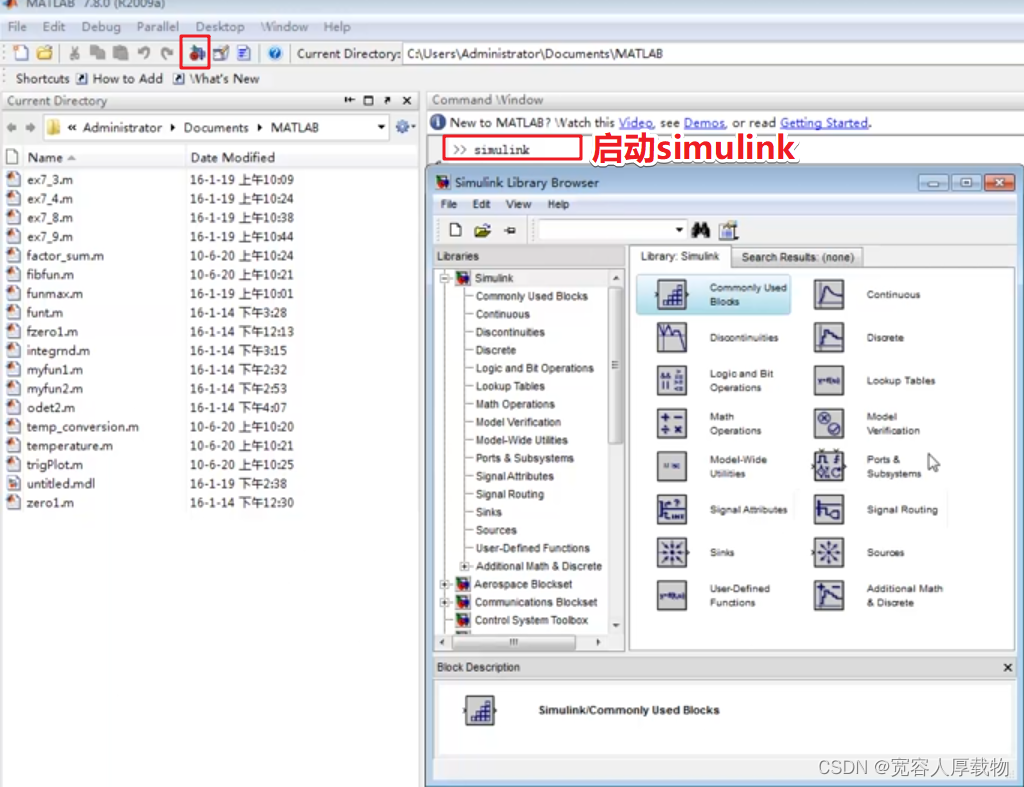Click the What's New shortcut
Image resolution: width=1024 pixels, height=787 pixels.
pos(217,79)
